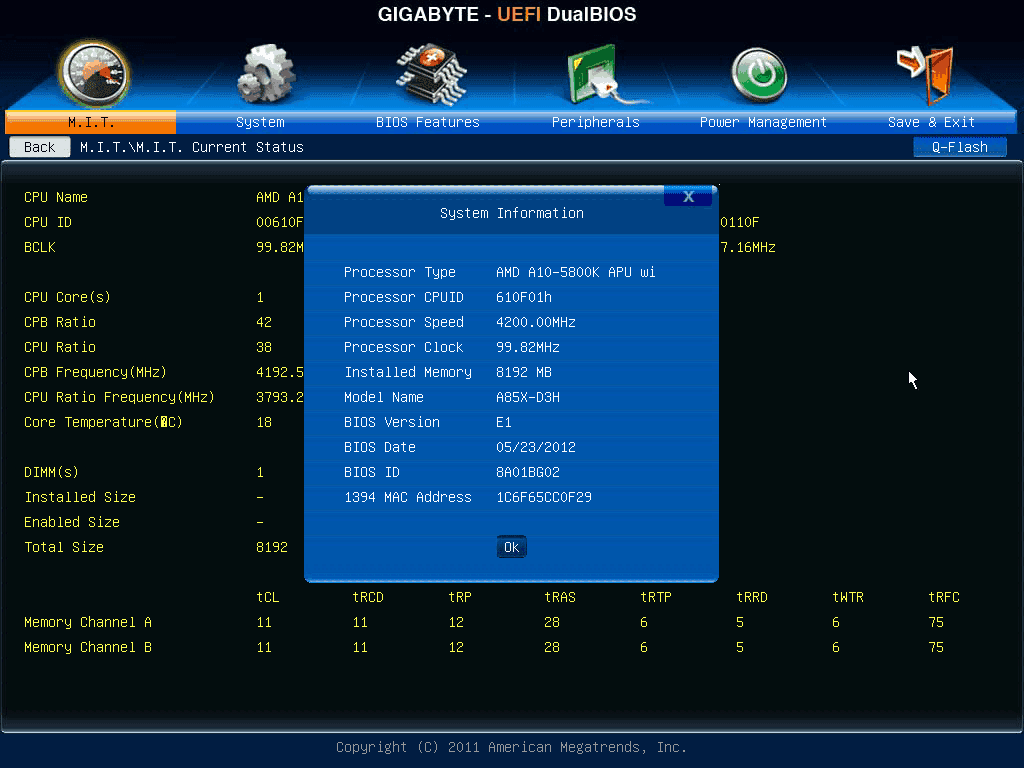Switch to the Save & Exit tab
Image resolution: width=1024 pixels, height=768 pixels.
931,122
